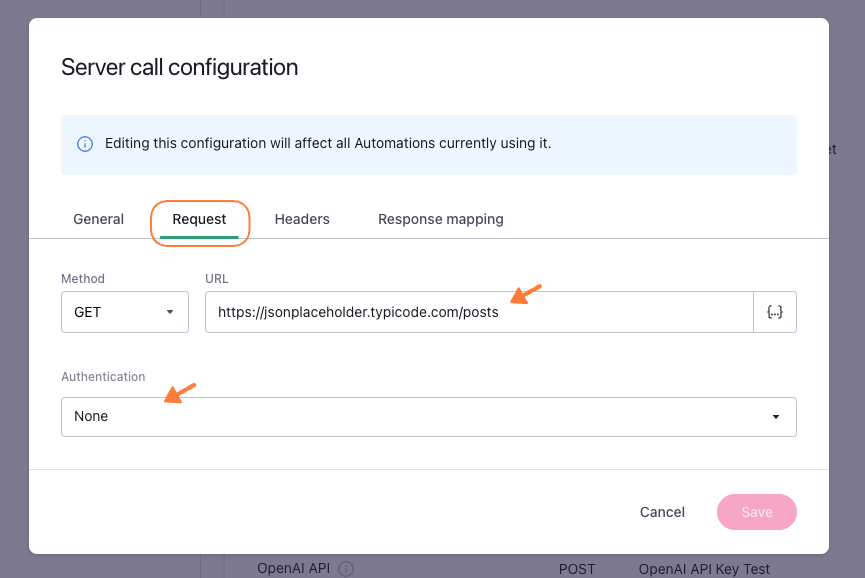
Task: Click the banner text about editing this configuration
Action: pos(328,144)
